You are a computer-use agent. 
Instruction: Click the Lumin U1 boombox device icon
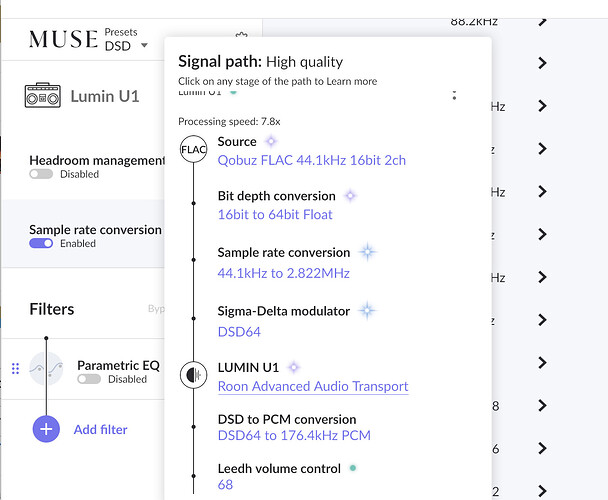coord(43,95)
